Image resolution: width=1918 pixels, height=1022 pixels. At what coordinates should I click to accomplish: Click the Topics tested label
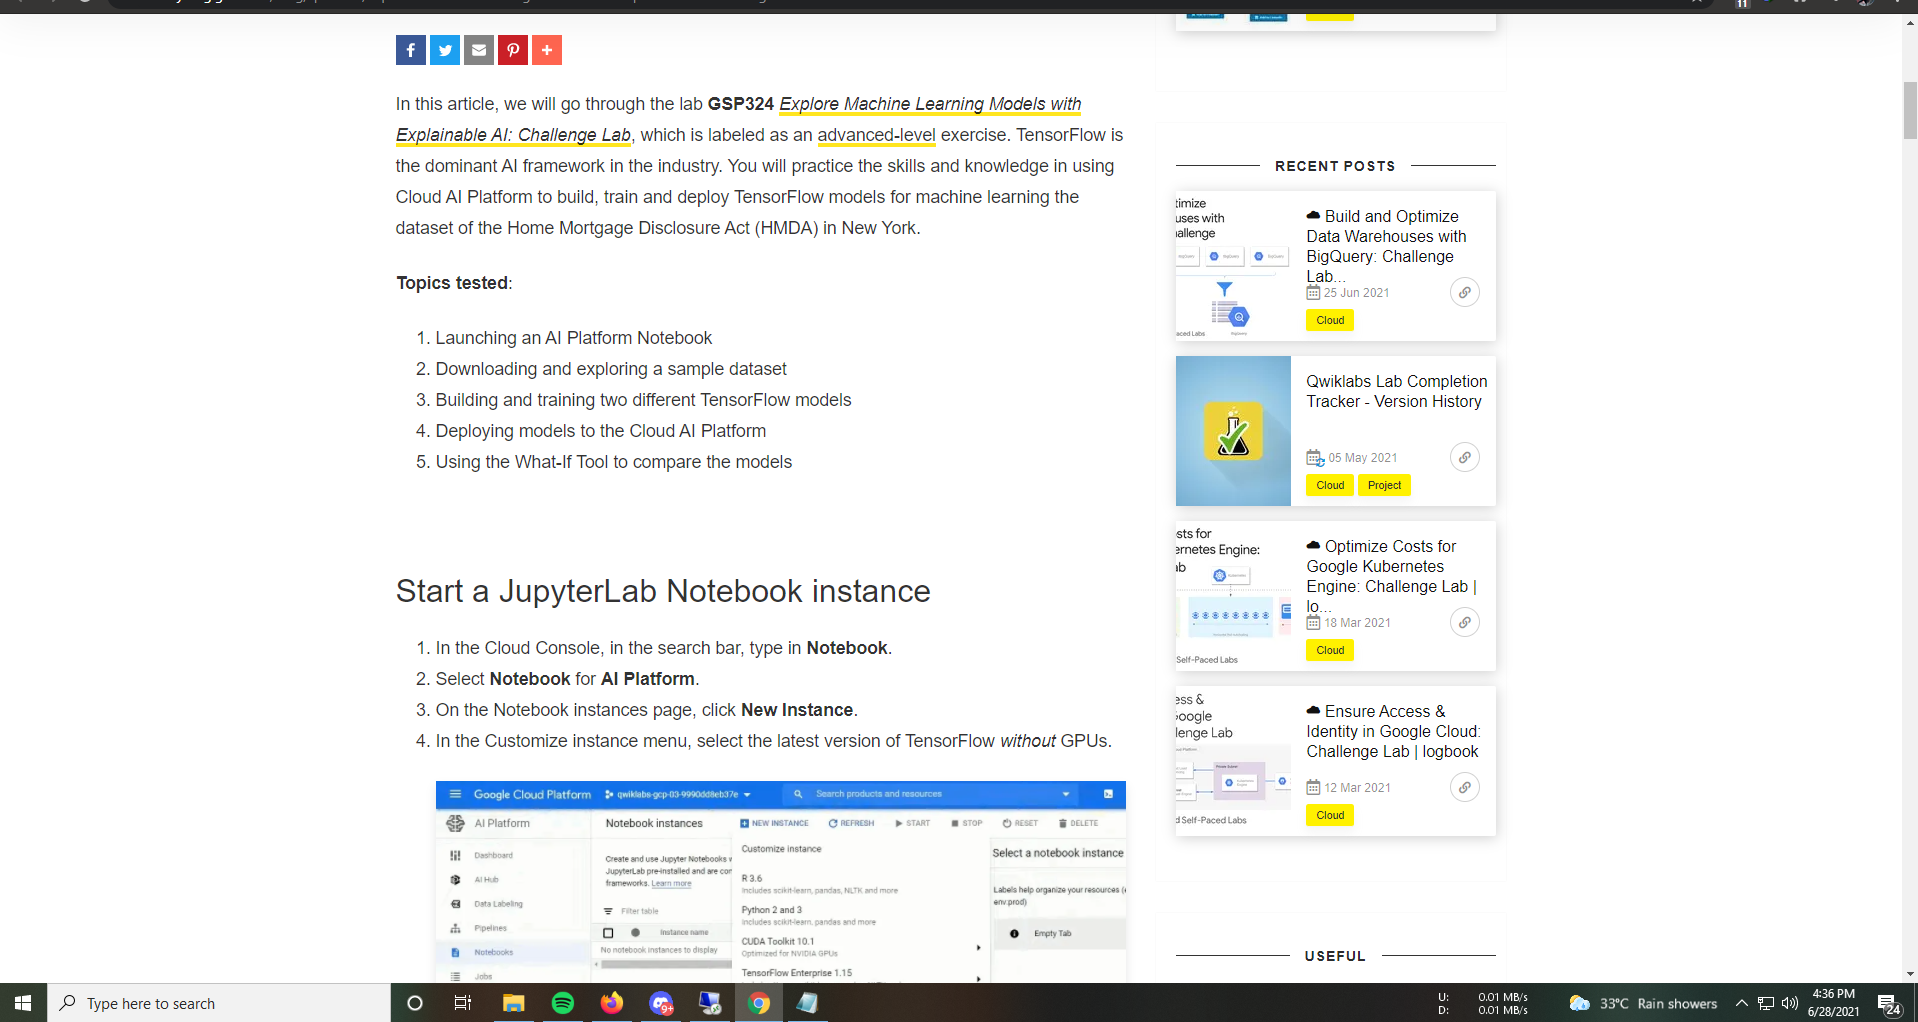pyautogui.click(x=454, y=283)
